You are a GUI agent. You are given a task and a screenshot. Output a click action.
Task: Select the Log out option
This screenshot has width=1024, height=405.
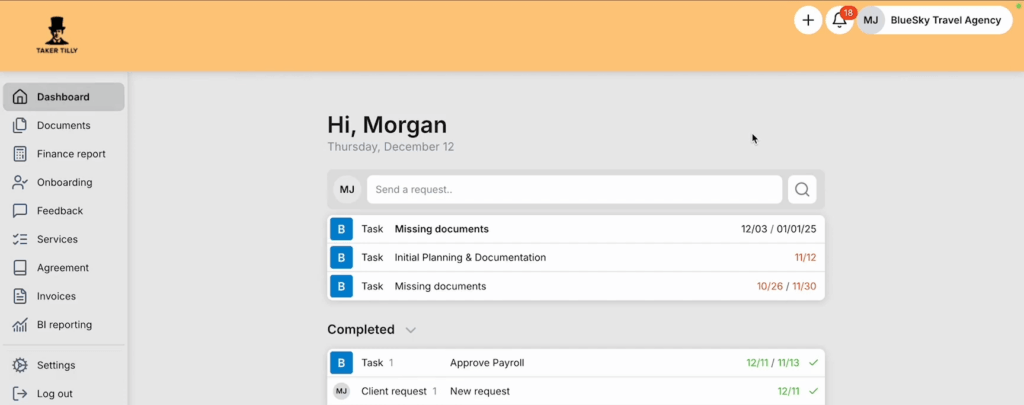(x=54, y=394)
